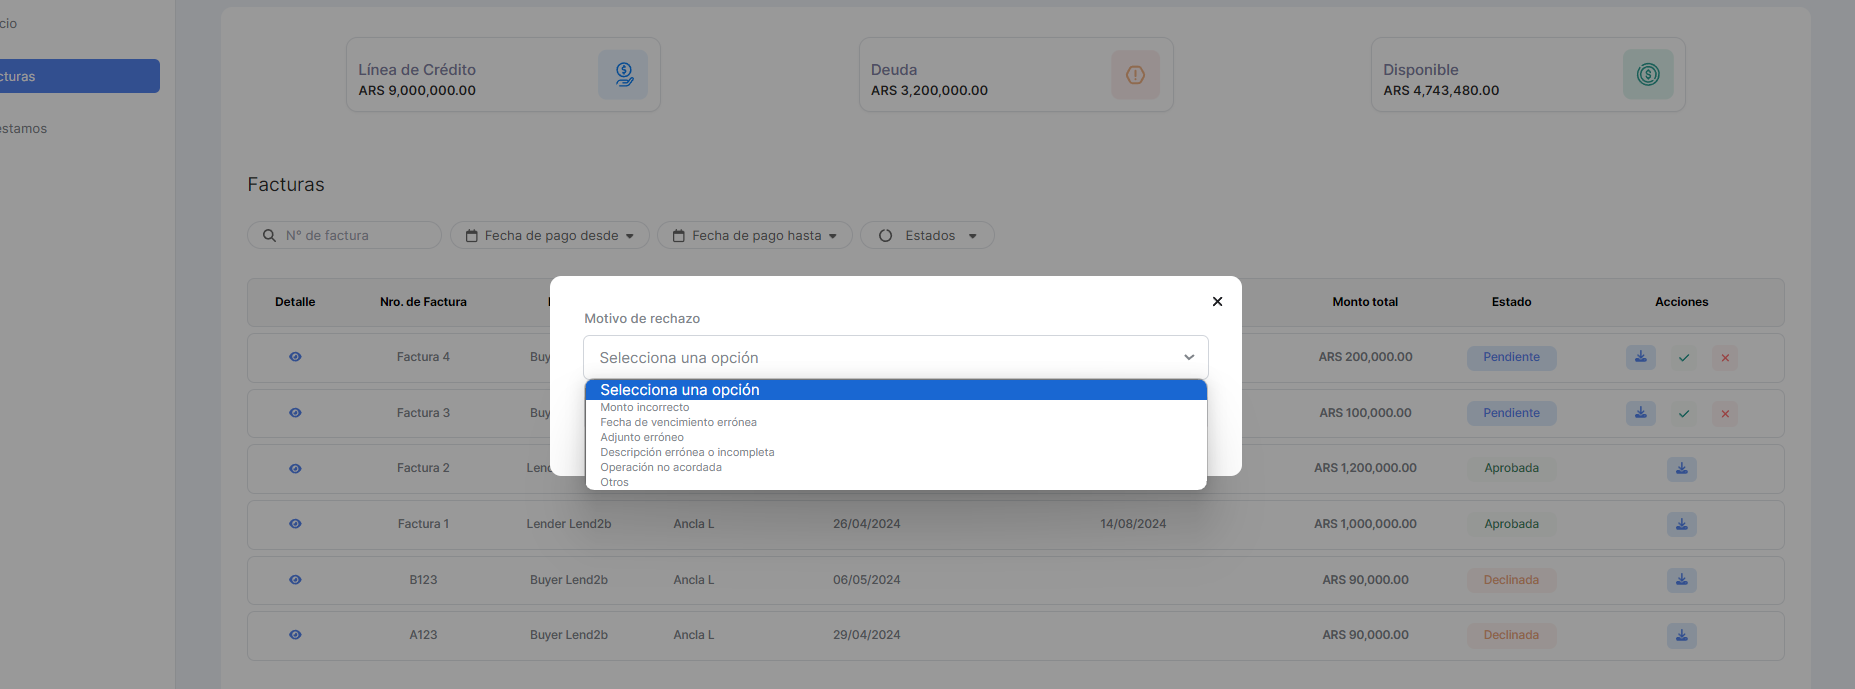This screenshot has height=689, width=1855.
Task: Download Factura 4 using its download icon
Action: (1640, 357)
